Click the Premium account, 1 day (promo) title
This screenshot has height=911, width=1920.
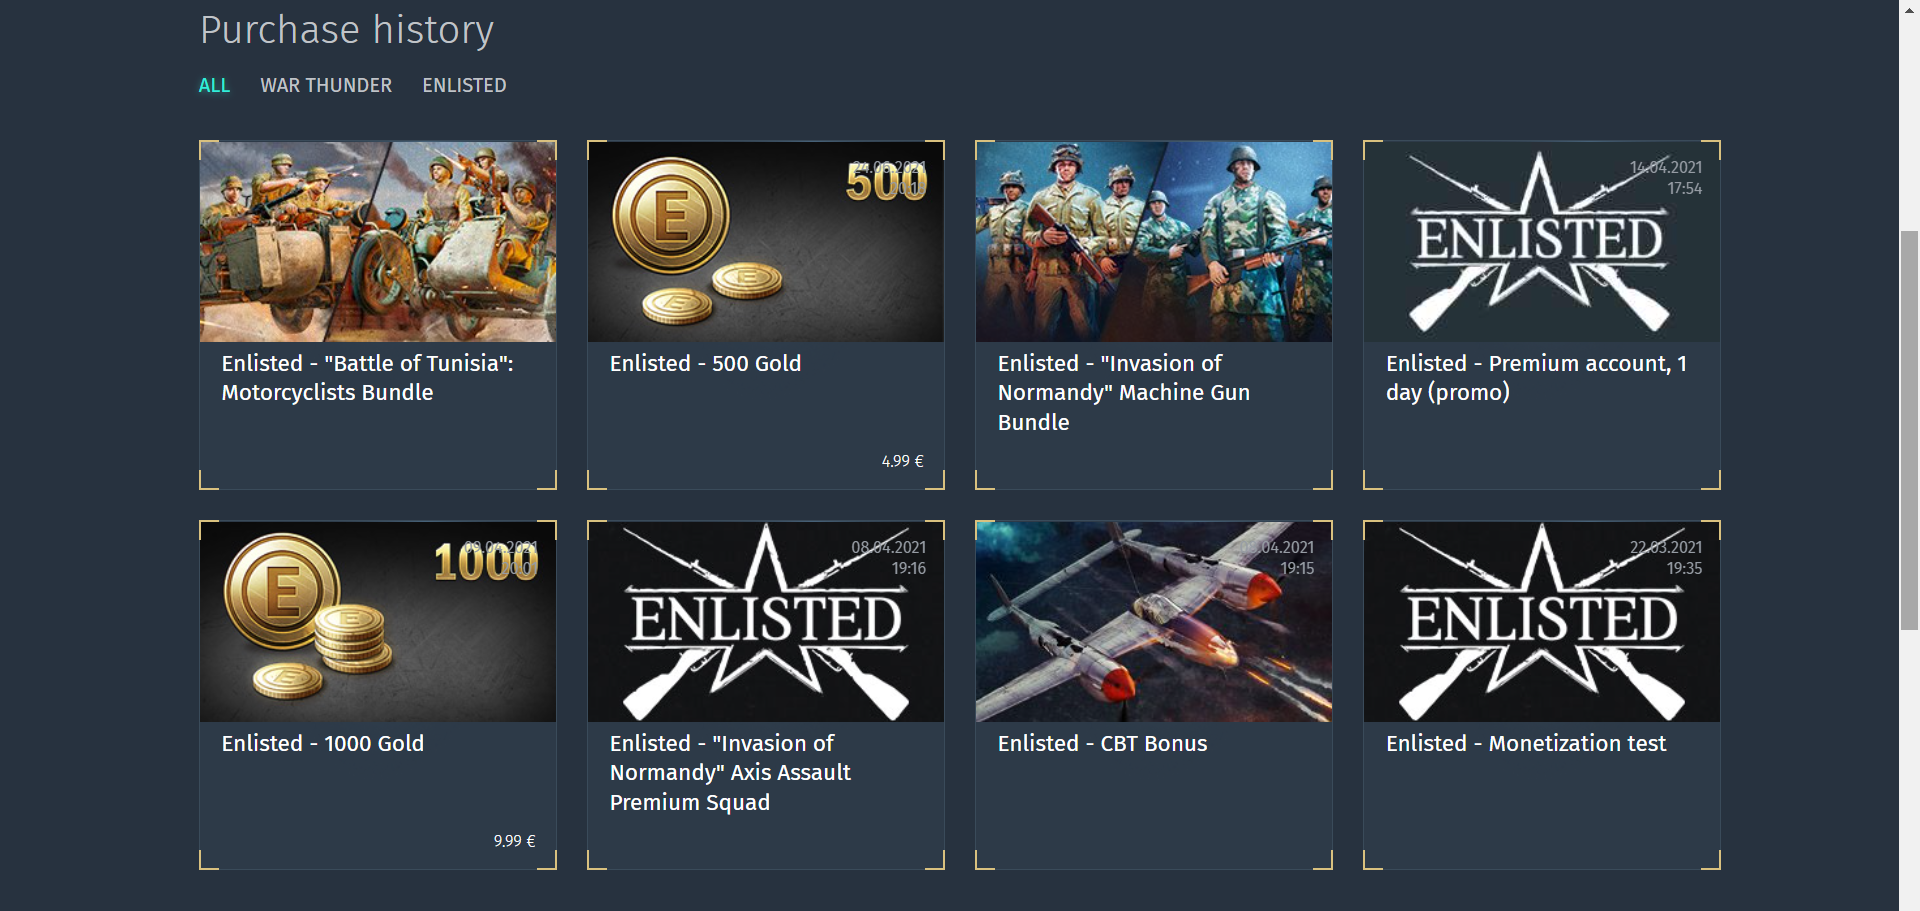pos(1536,378)
